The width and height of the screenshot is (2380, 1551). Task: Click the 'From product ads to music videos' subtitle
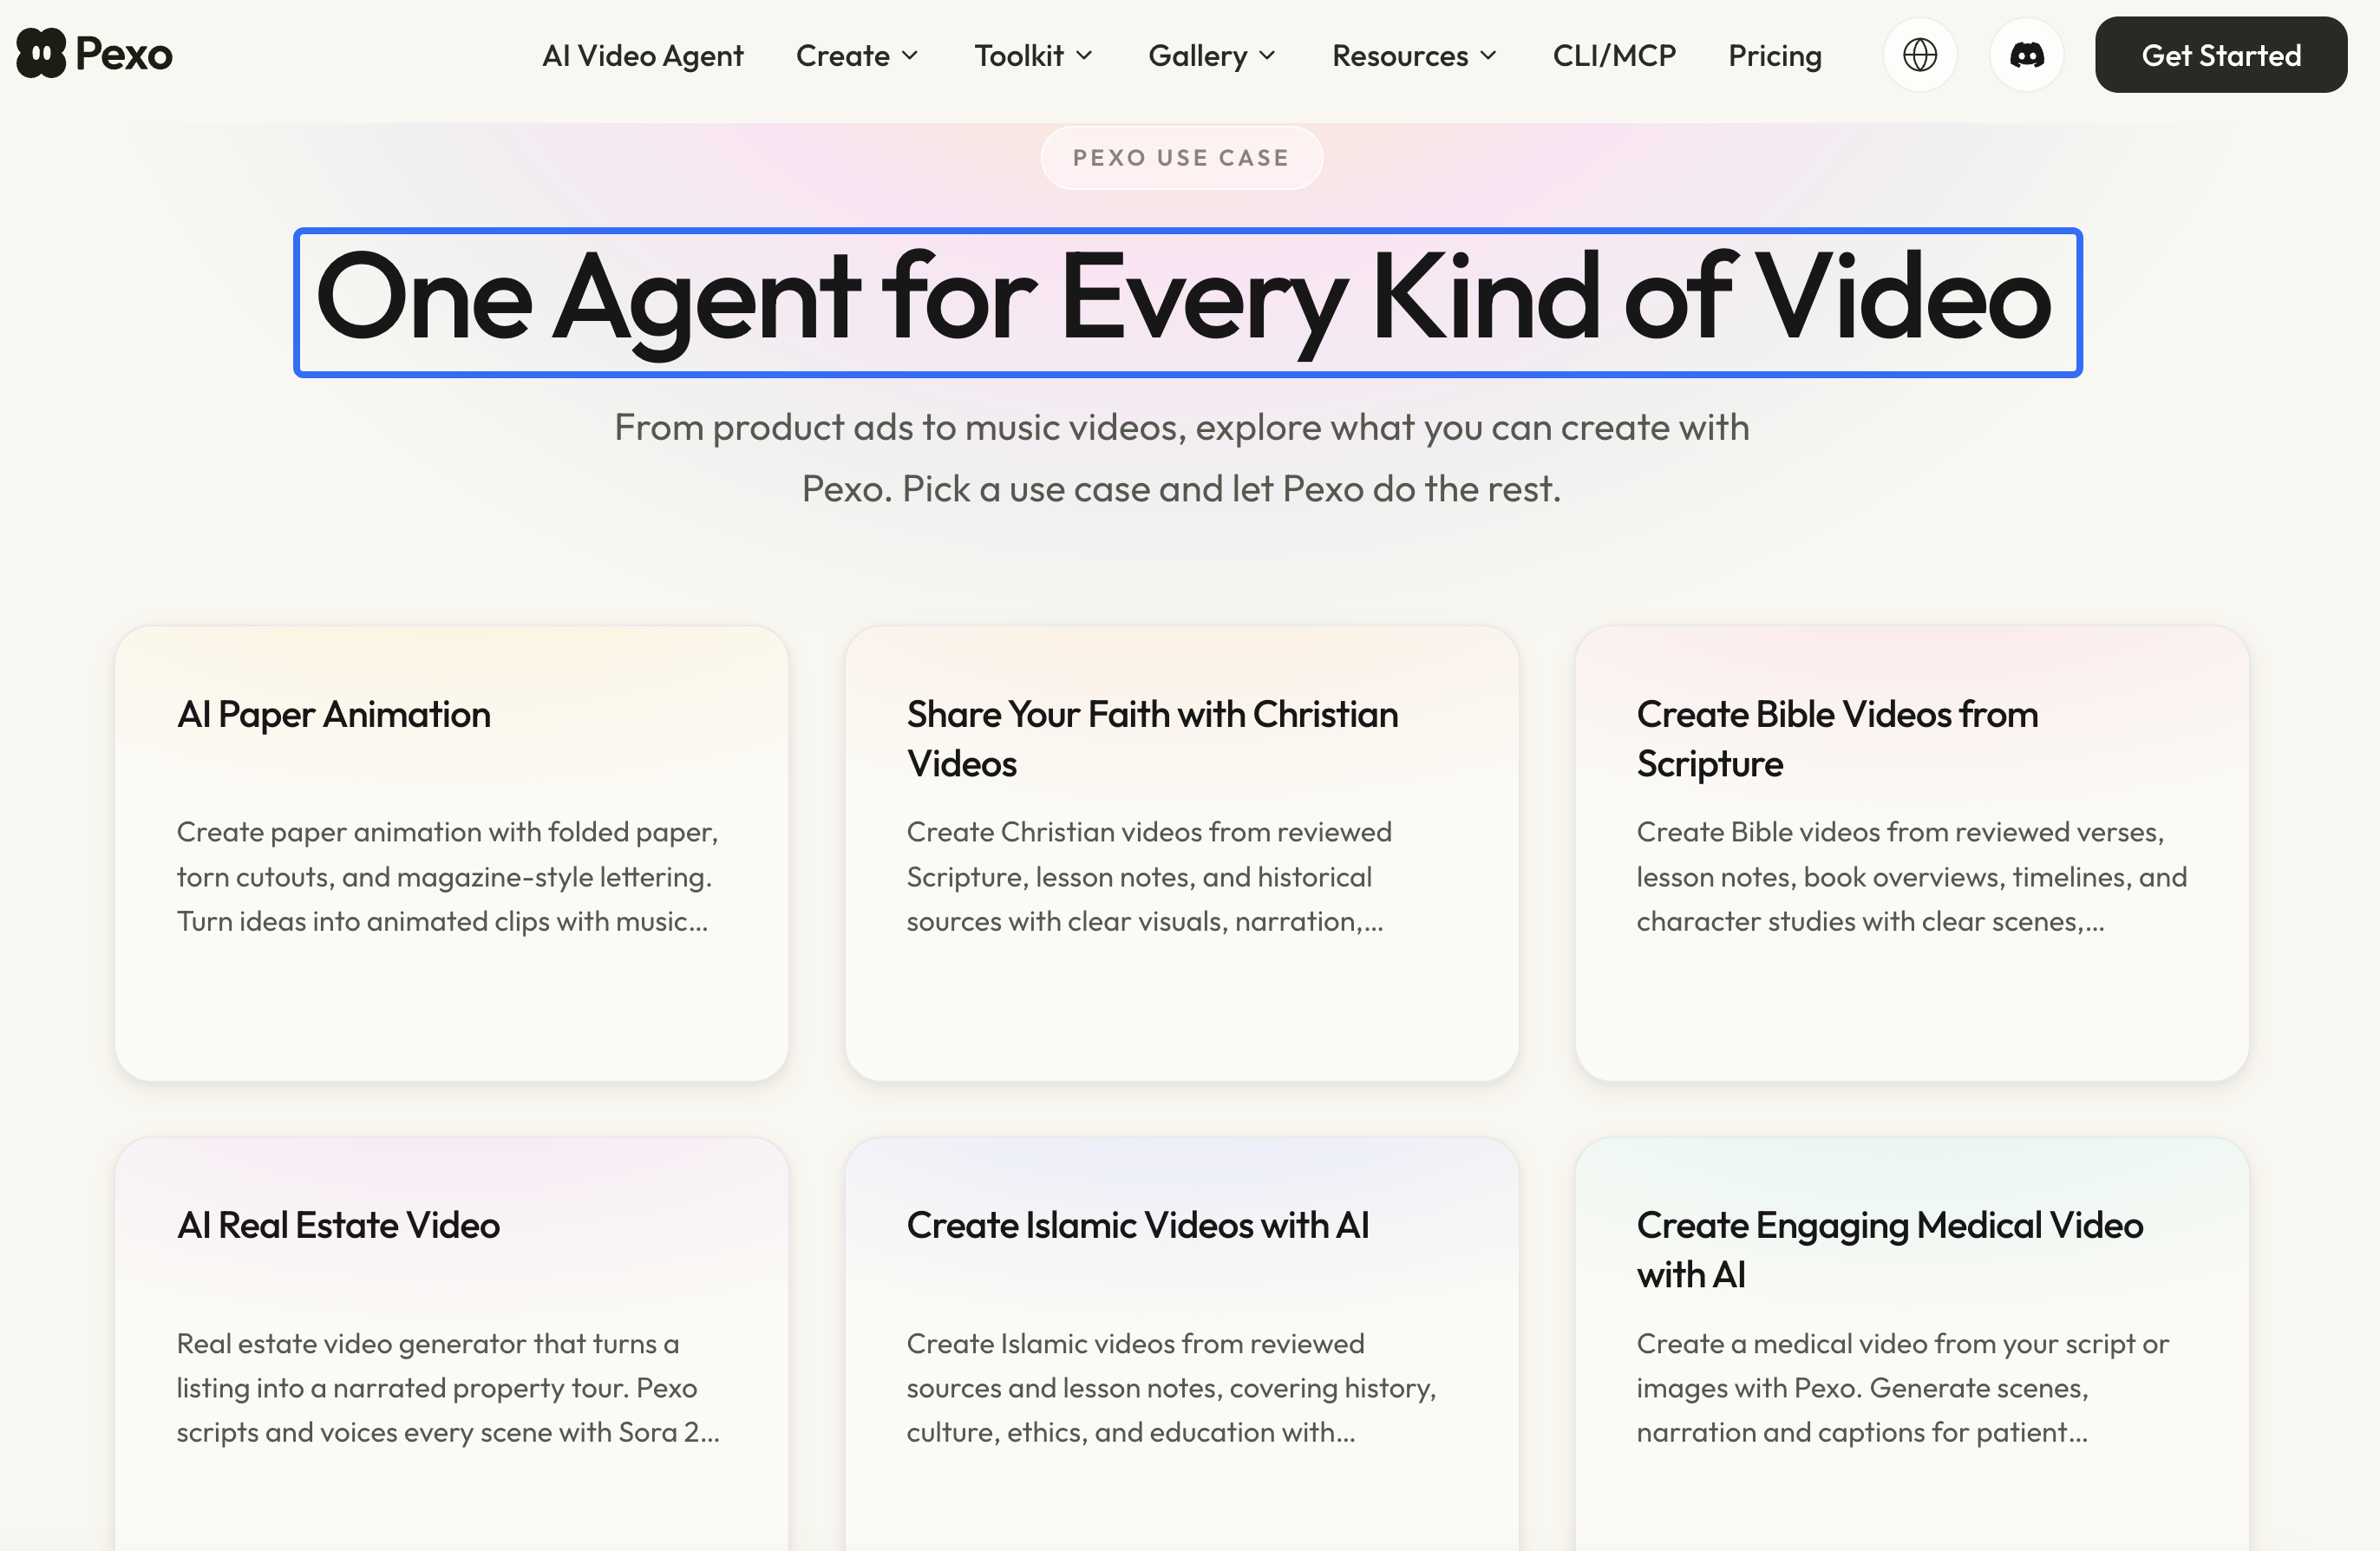click(x=1181, y=458)
